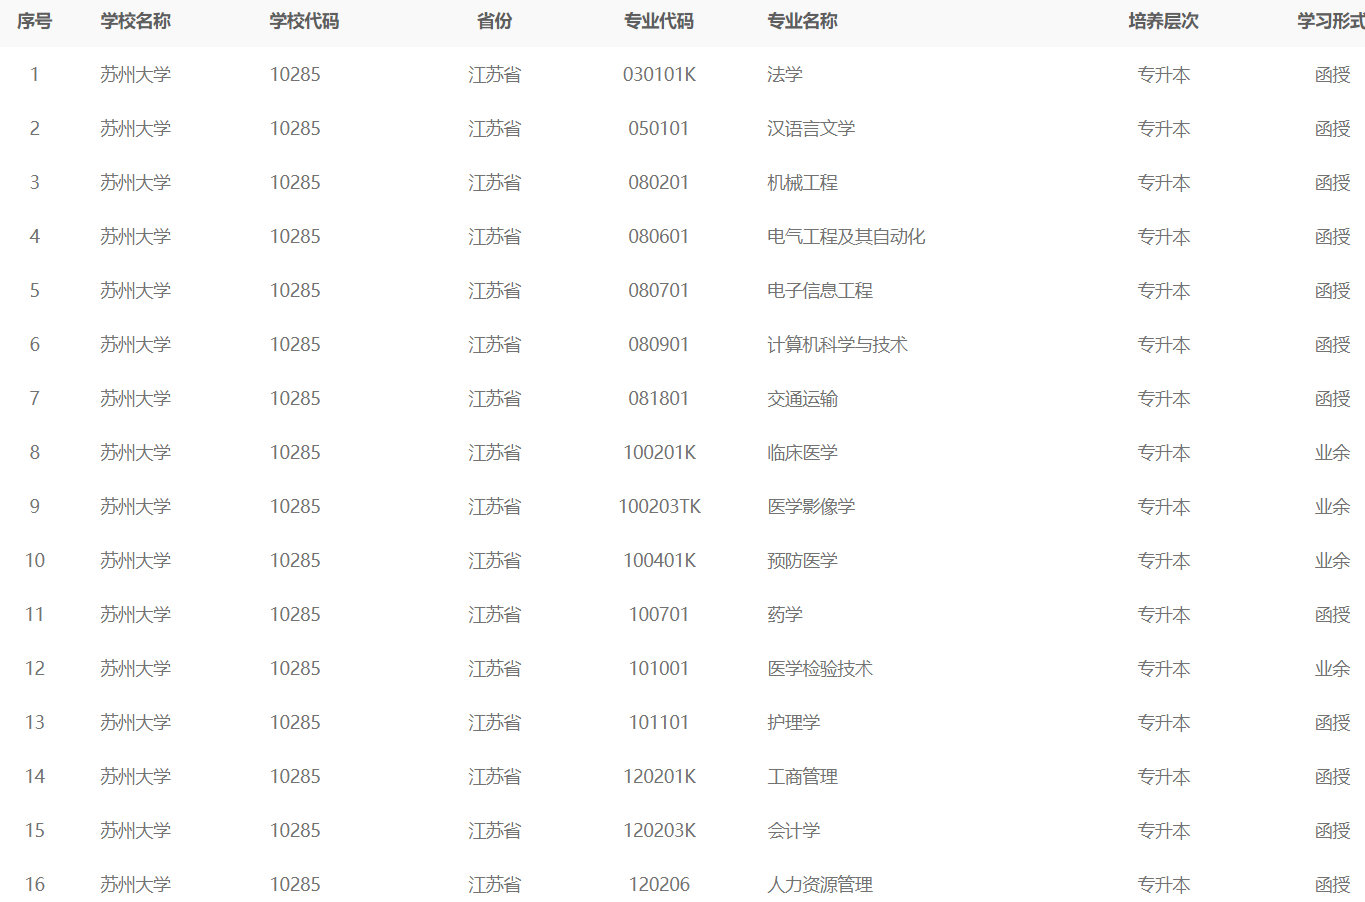
Task: Click 业余 in the 医学检验技术 row
Action: pos(1332,669)
